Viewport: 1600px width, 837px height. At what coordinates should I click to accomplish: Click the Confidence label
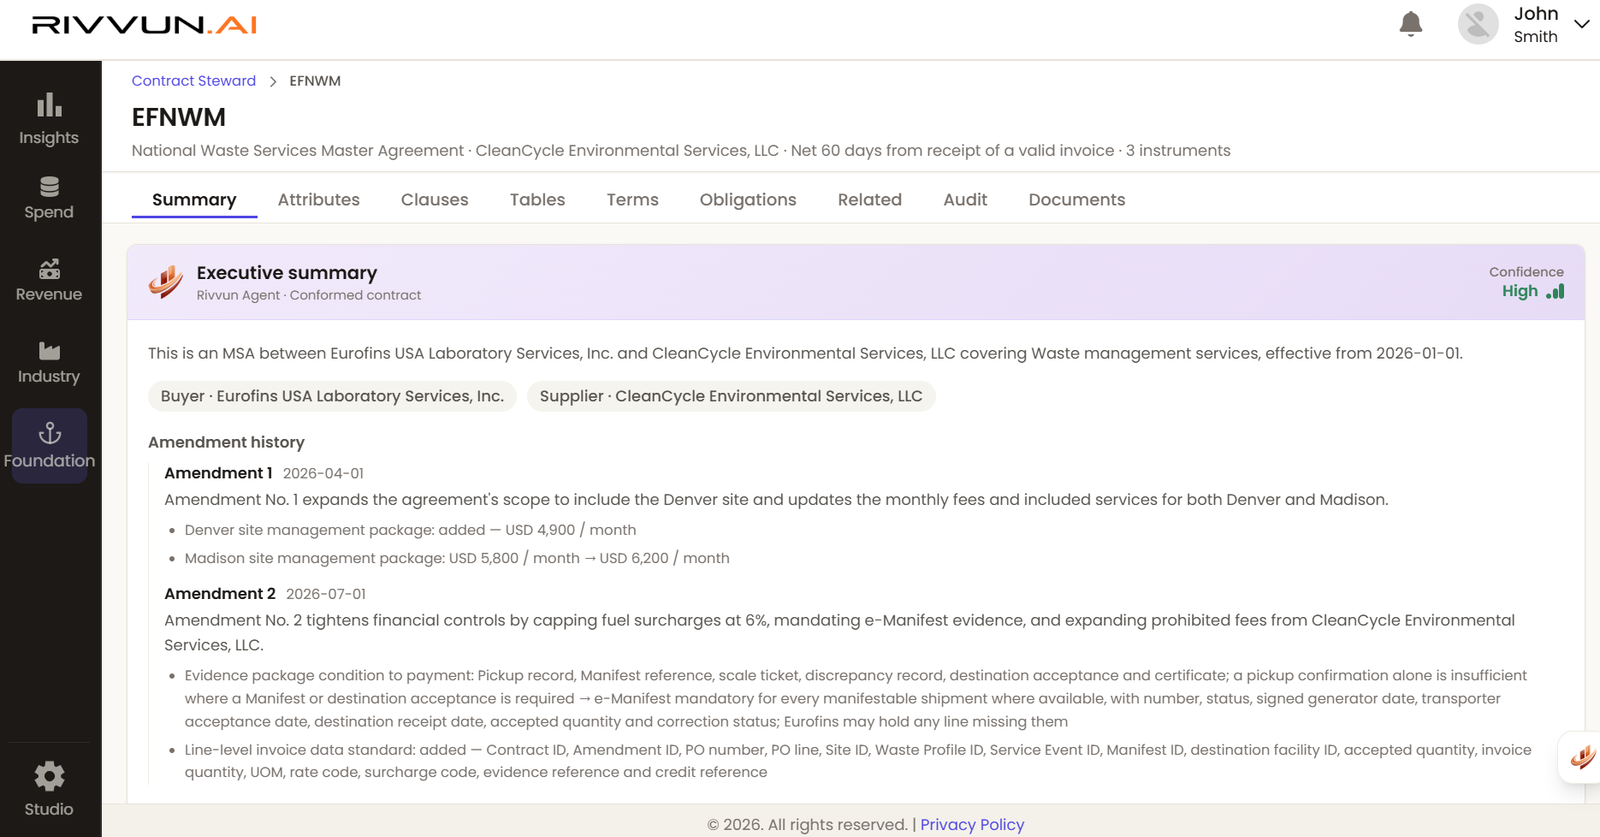click(x=1526, y=272)
